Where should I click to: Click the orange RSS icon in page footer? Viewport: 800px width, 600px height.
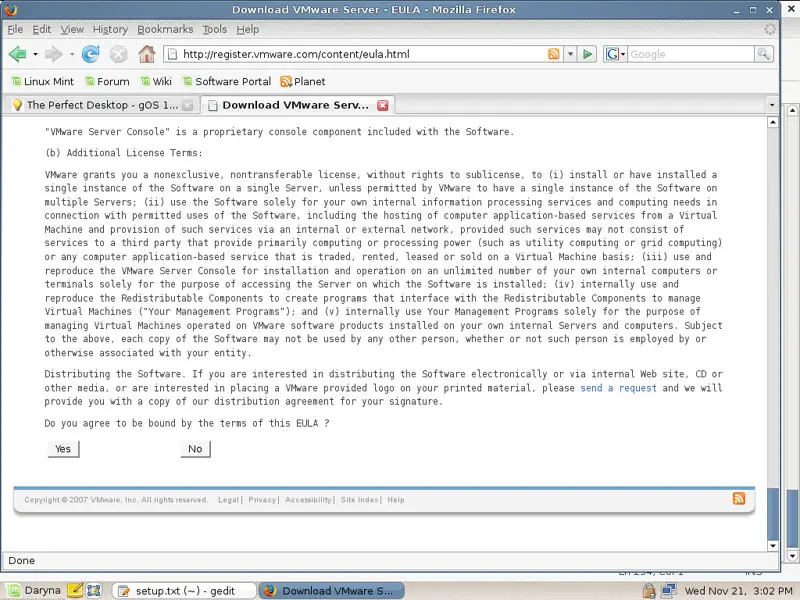pyautogui.click(x=739, y=498)
